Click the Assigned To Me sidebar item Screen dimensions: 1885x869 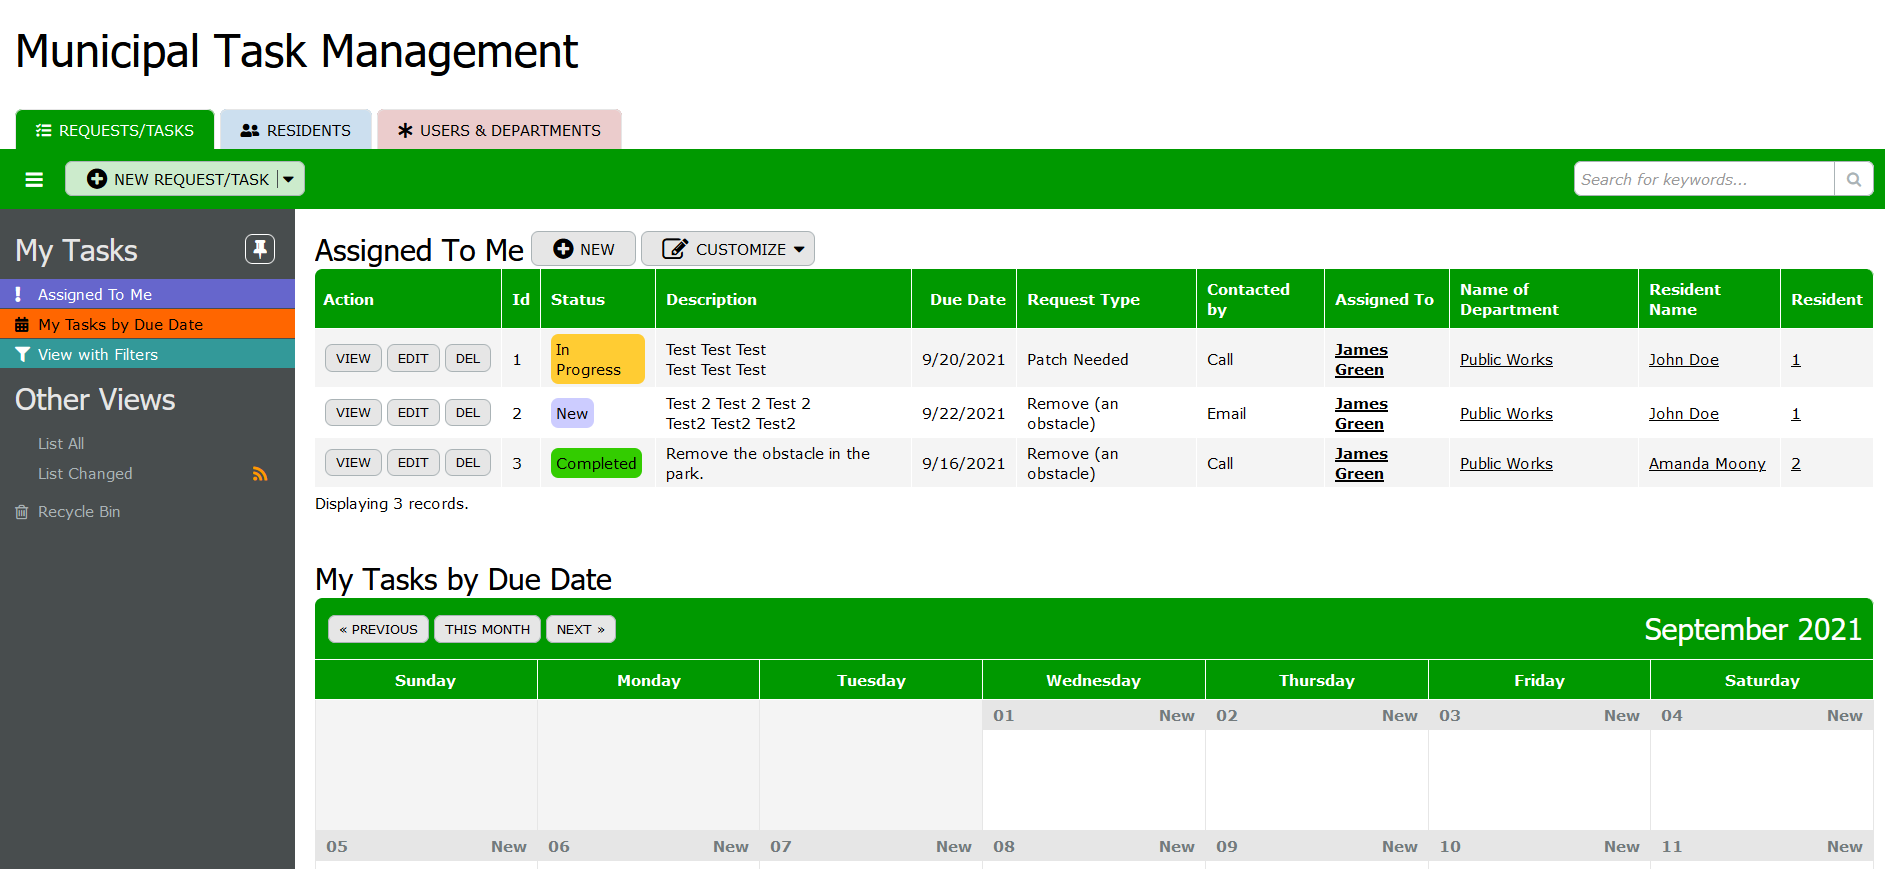pyautogui.click(x=94, y=295)
